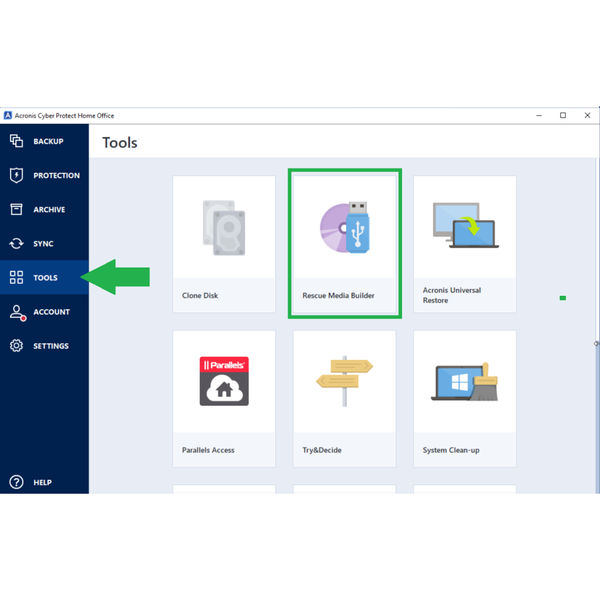Open the Help question mark icon
Screen dimensions: 600x600
tap(16, 482)
